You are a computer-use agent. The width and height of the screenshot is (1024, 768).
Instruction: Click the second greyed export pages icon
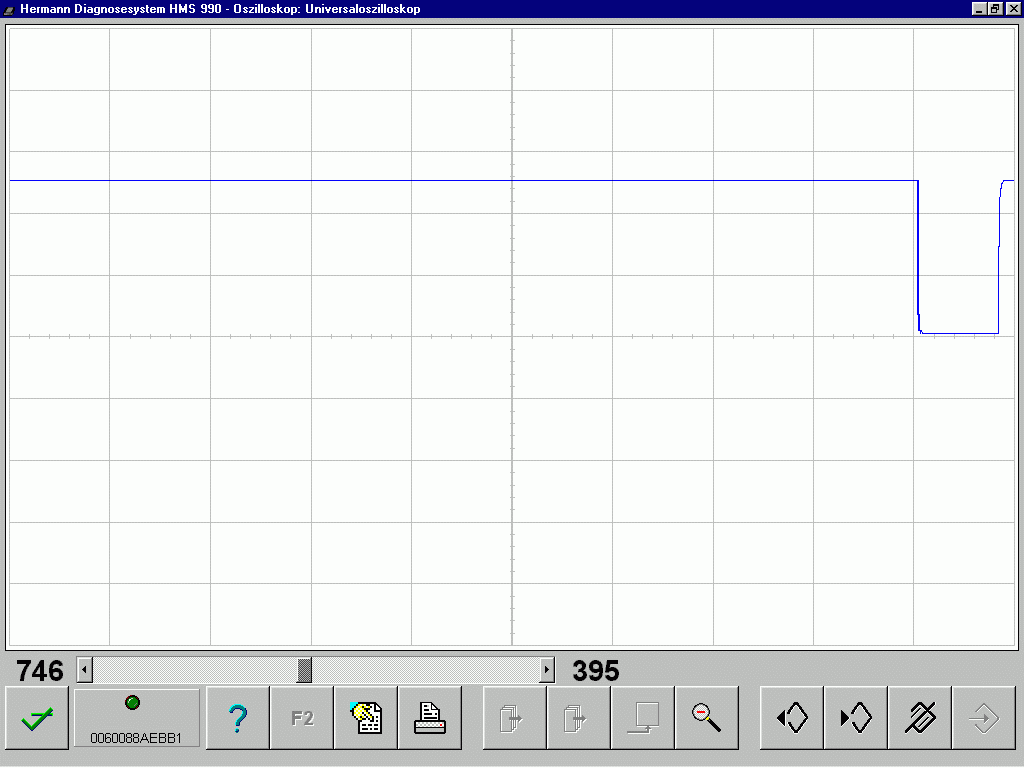tap(579, 718)
